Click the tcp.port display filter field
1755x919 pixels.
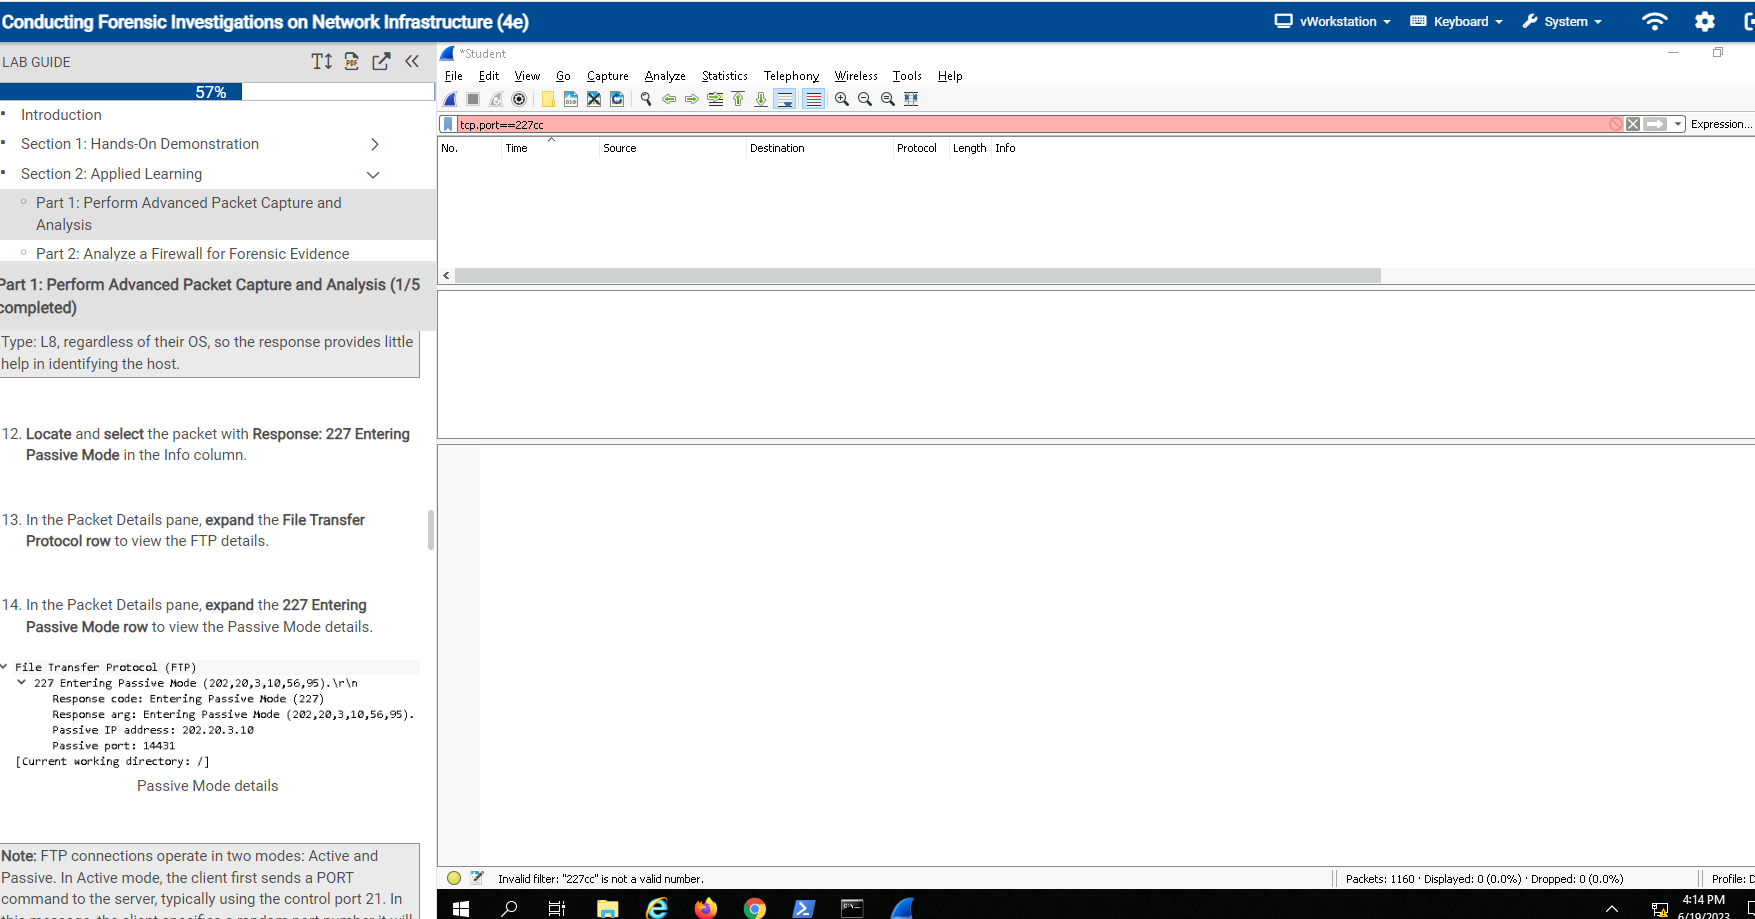point(1030,124)
